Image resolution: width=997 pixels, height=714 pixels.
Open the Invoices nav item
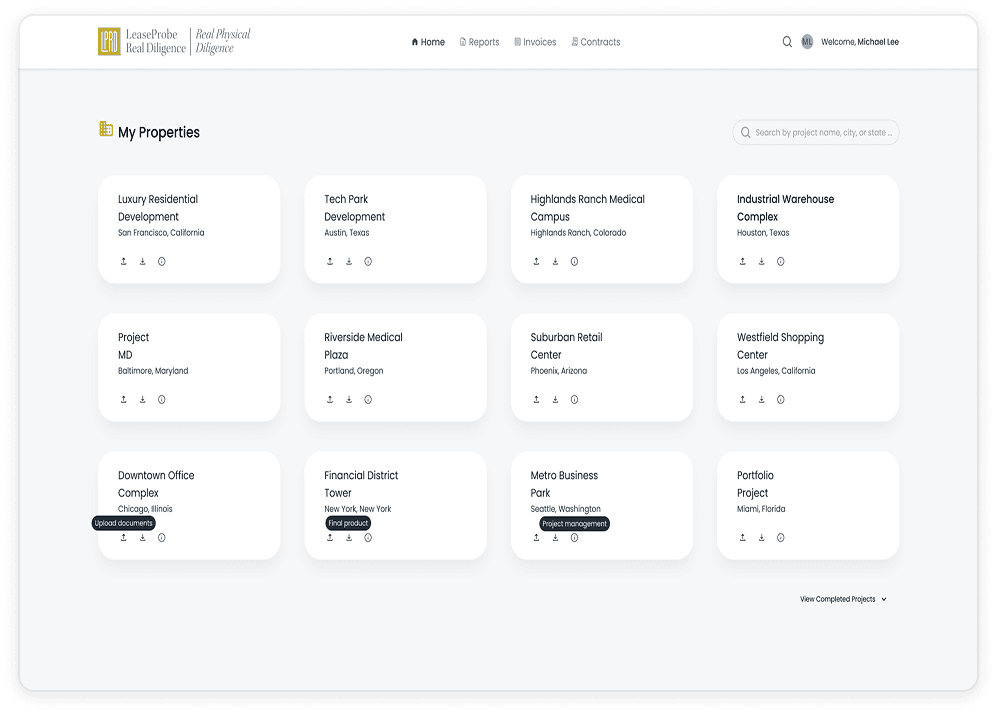535,42
